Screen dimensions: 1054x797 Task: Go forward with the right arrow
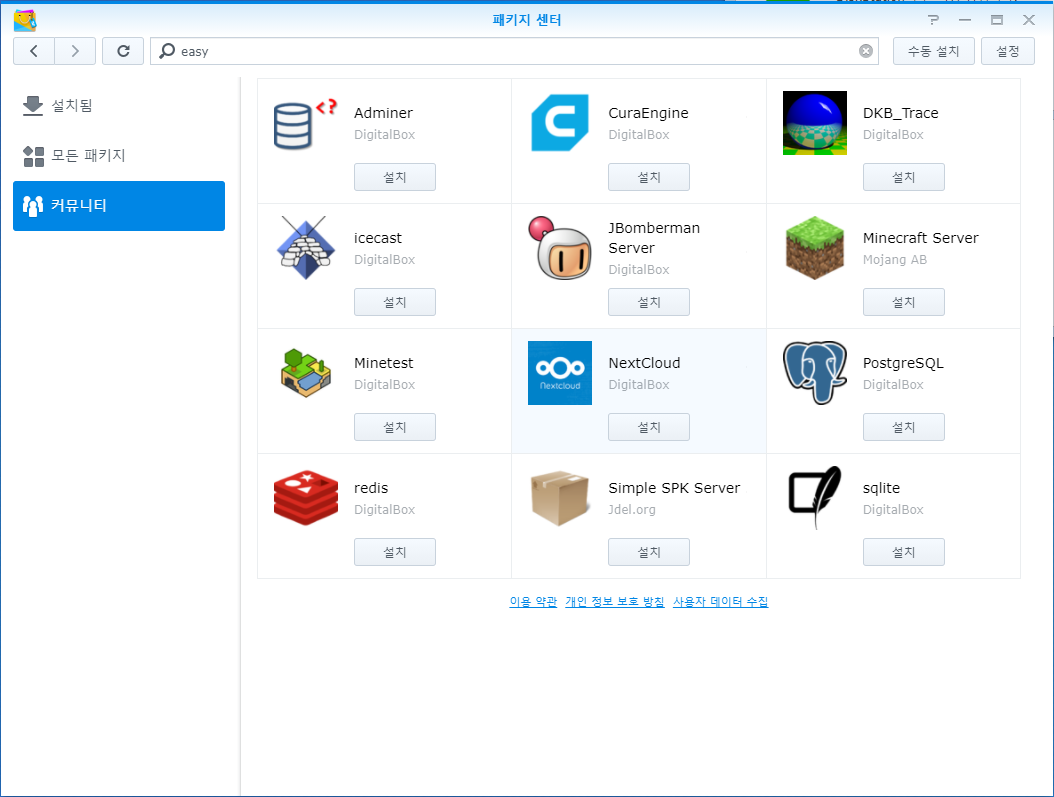pos(75,51)
